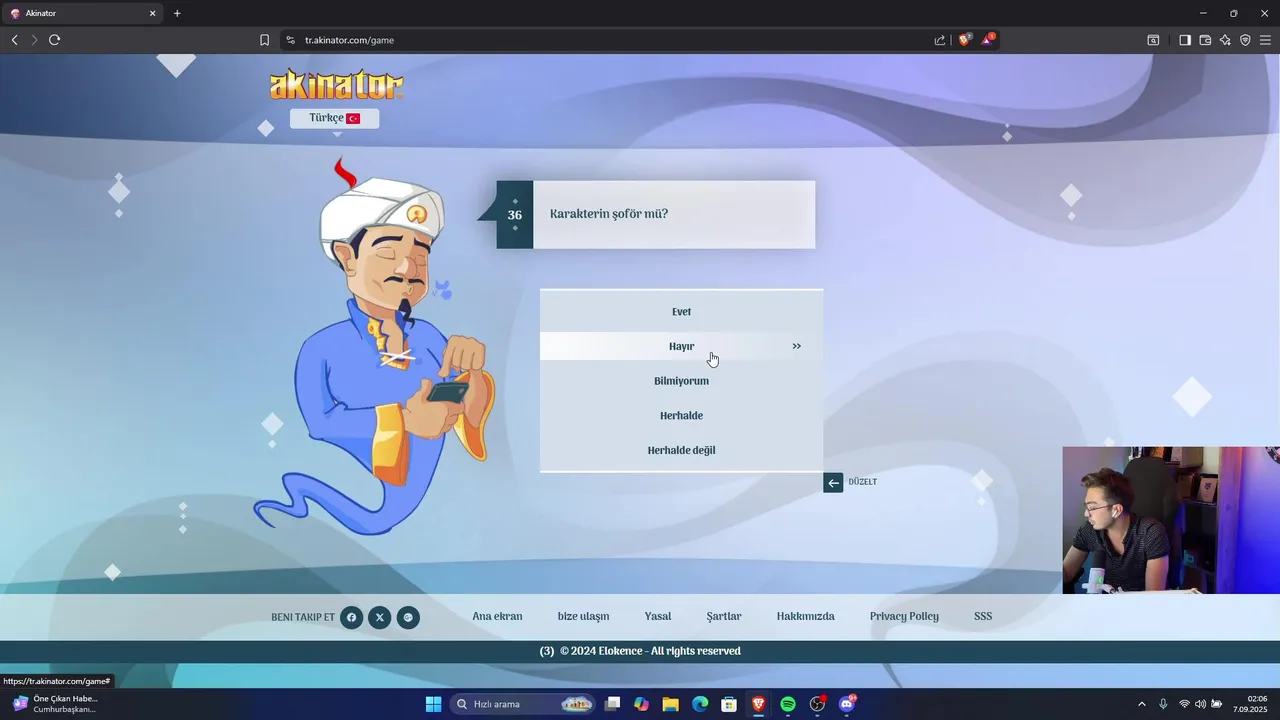Show hidden system tray icons

(x=1142, y=704)
